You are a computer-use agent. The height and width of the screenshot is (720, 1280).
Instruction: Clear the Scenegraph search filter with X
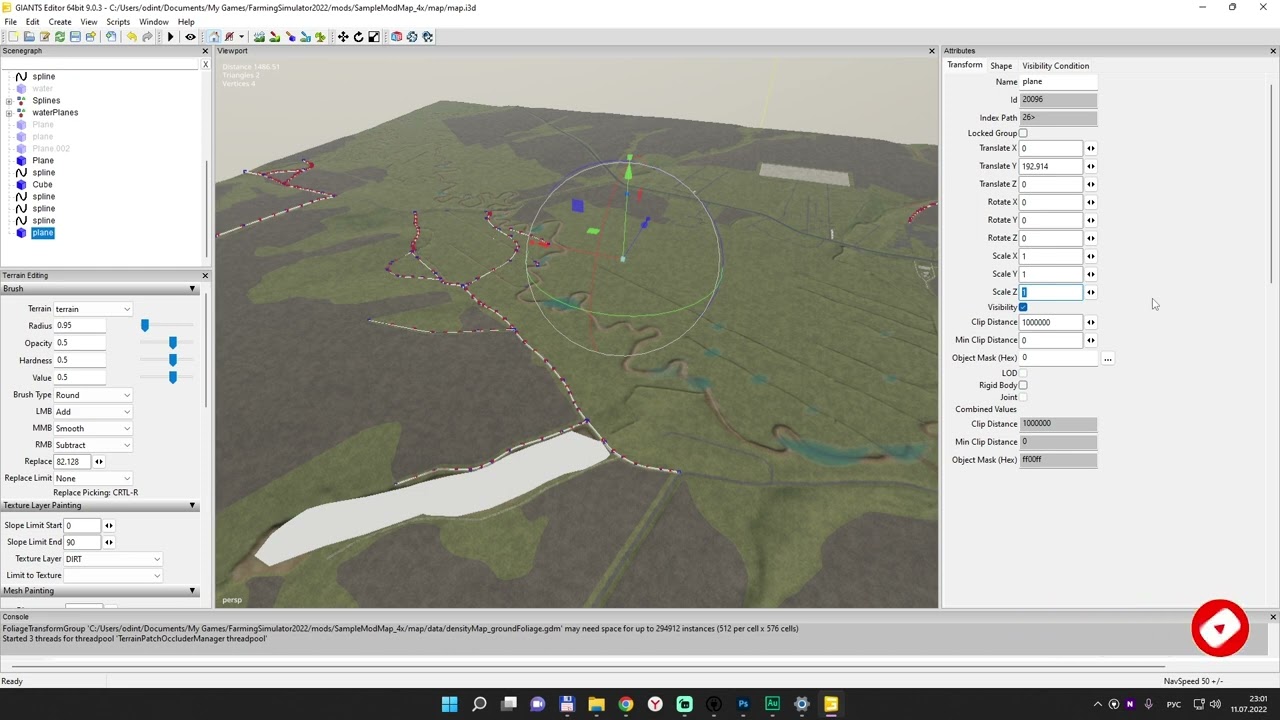[x=205, y=65]
